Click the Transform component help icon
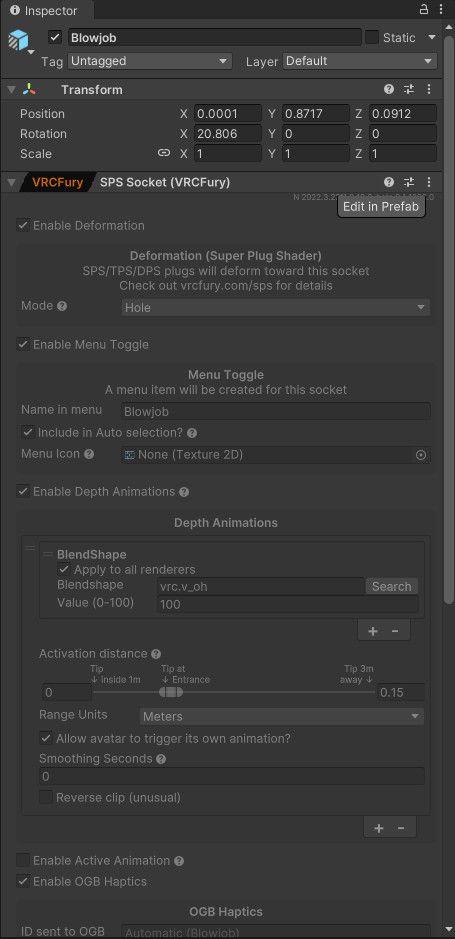Viewport: 455px width, 939px height. pyautogui.click(x=389, y=89)
